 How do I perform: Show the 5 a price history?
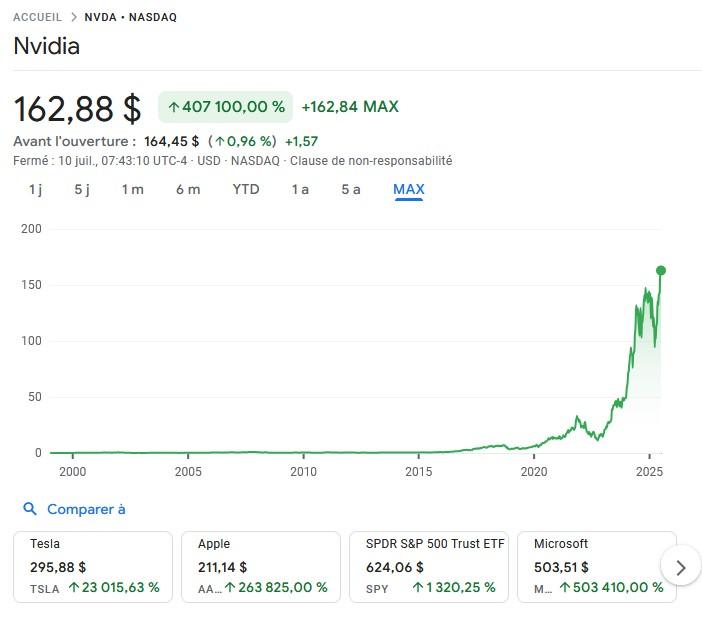351,189
